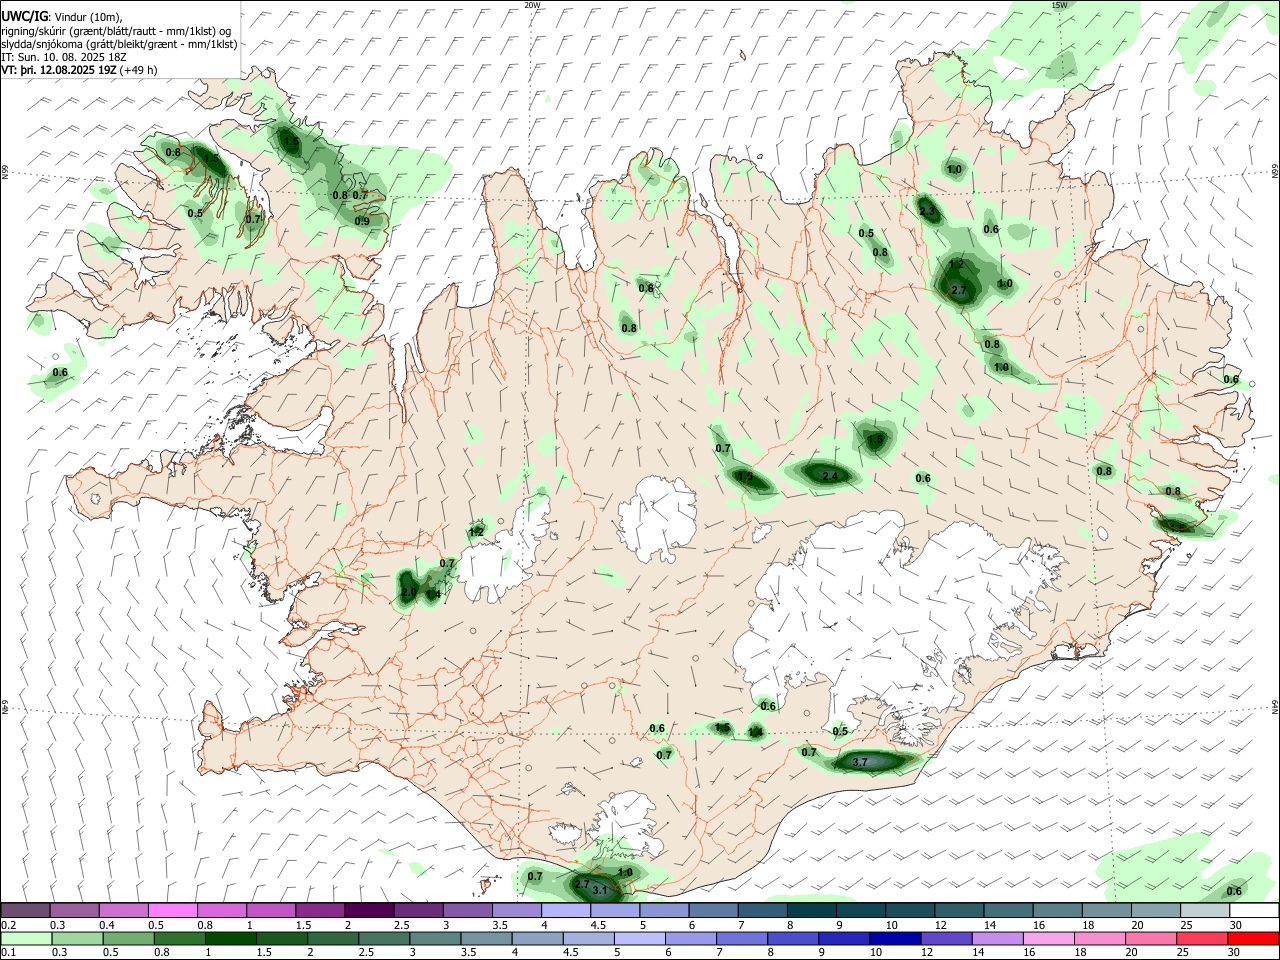
Task: Pick the bright magenta 0.5 swatch in snow scale
Action: pos(172,911)
